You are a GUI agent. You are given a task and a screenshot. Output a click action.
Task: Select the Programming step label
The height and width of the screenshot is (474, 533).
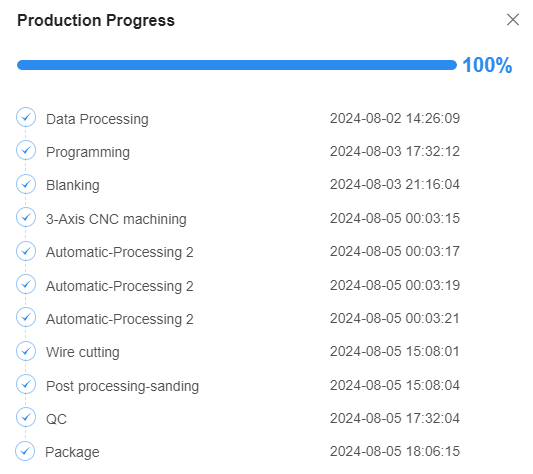tap(88, 152)
